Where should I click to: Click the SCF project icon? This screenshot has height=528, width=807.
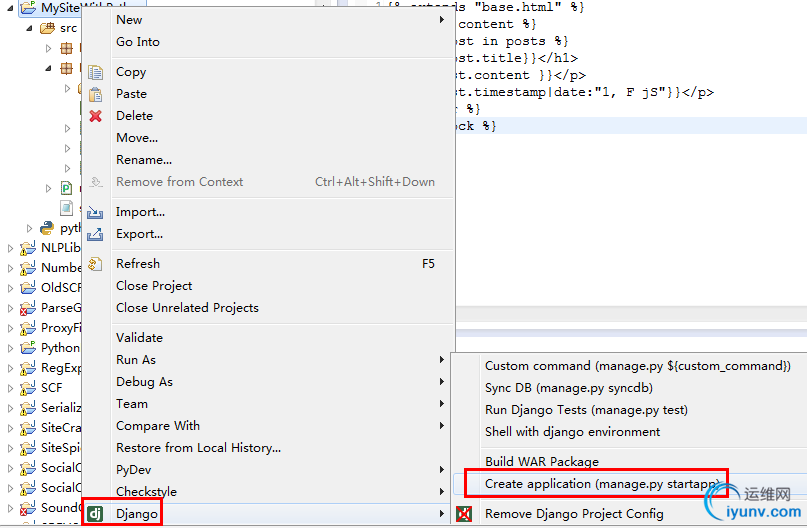pos(28,388)
